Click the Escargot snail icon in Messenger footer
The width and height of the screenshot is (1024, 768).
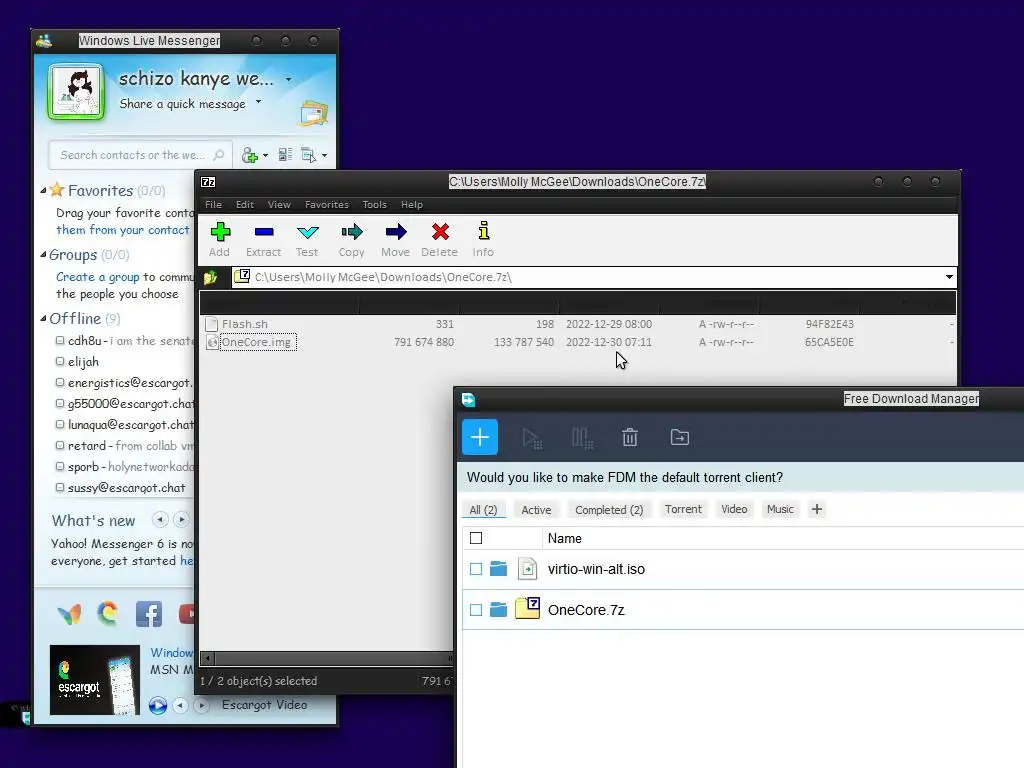108,614
